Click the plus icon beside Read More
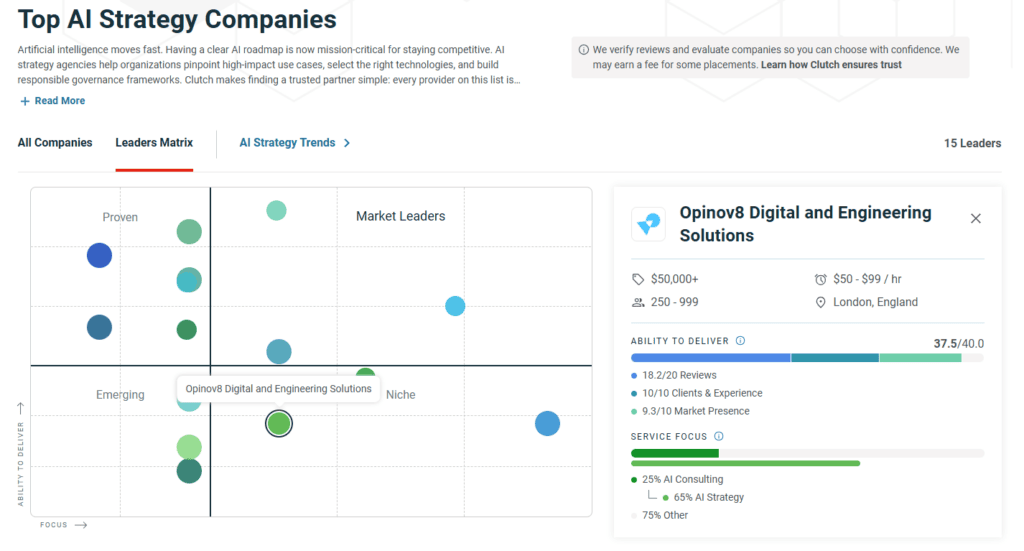 tap(25, 101)
